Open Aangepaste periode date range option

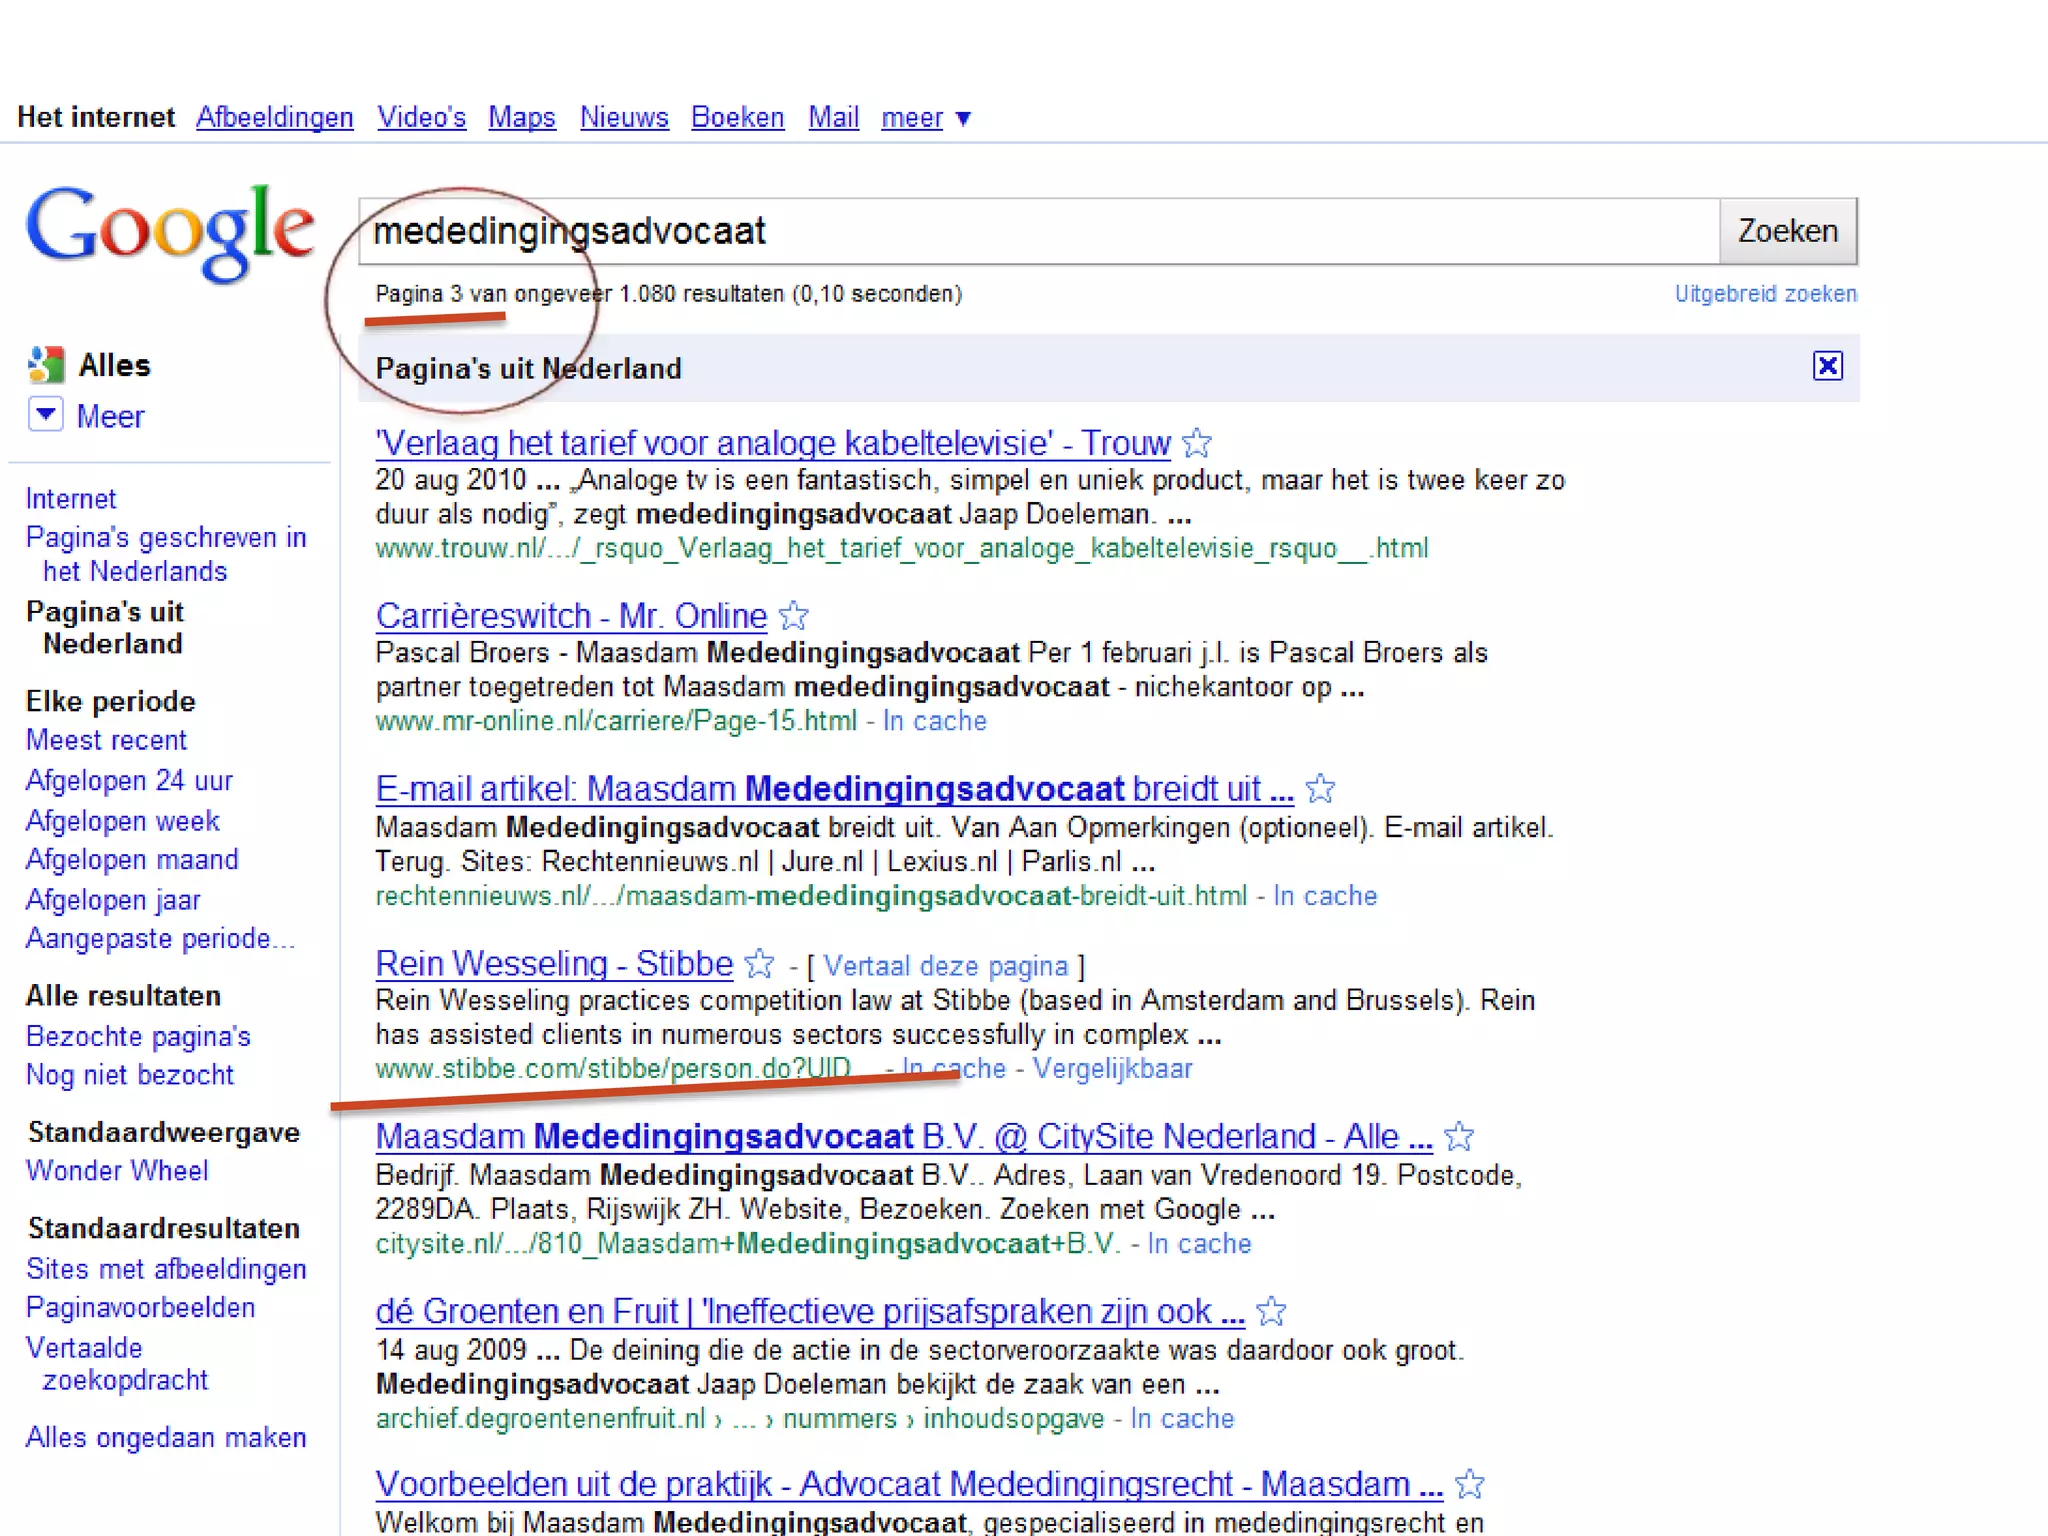pyautogui.click(x=160, y=939)
